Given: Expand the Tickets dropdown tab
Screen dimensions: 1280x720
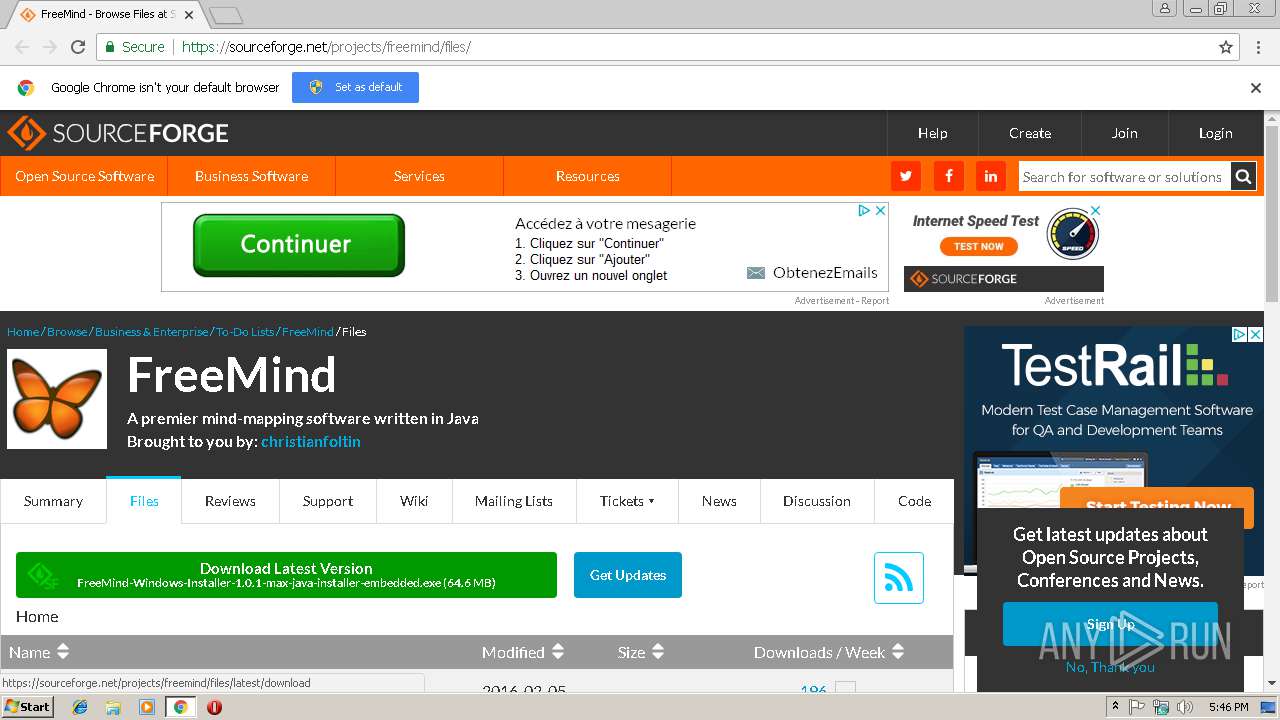Looking at the screenshot, I should coord(627,501).
